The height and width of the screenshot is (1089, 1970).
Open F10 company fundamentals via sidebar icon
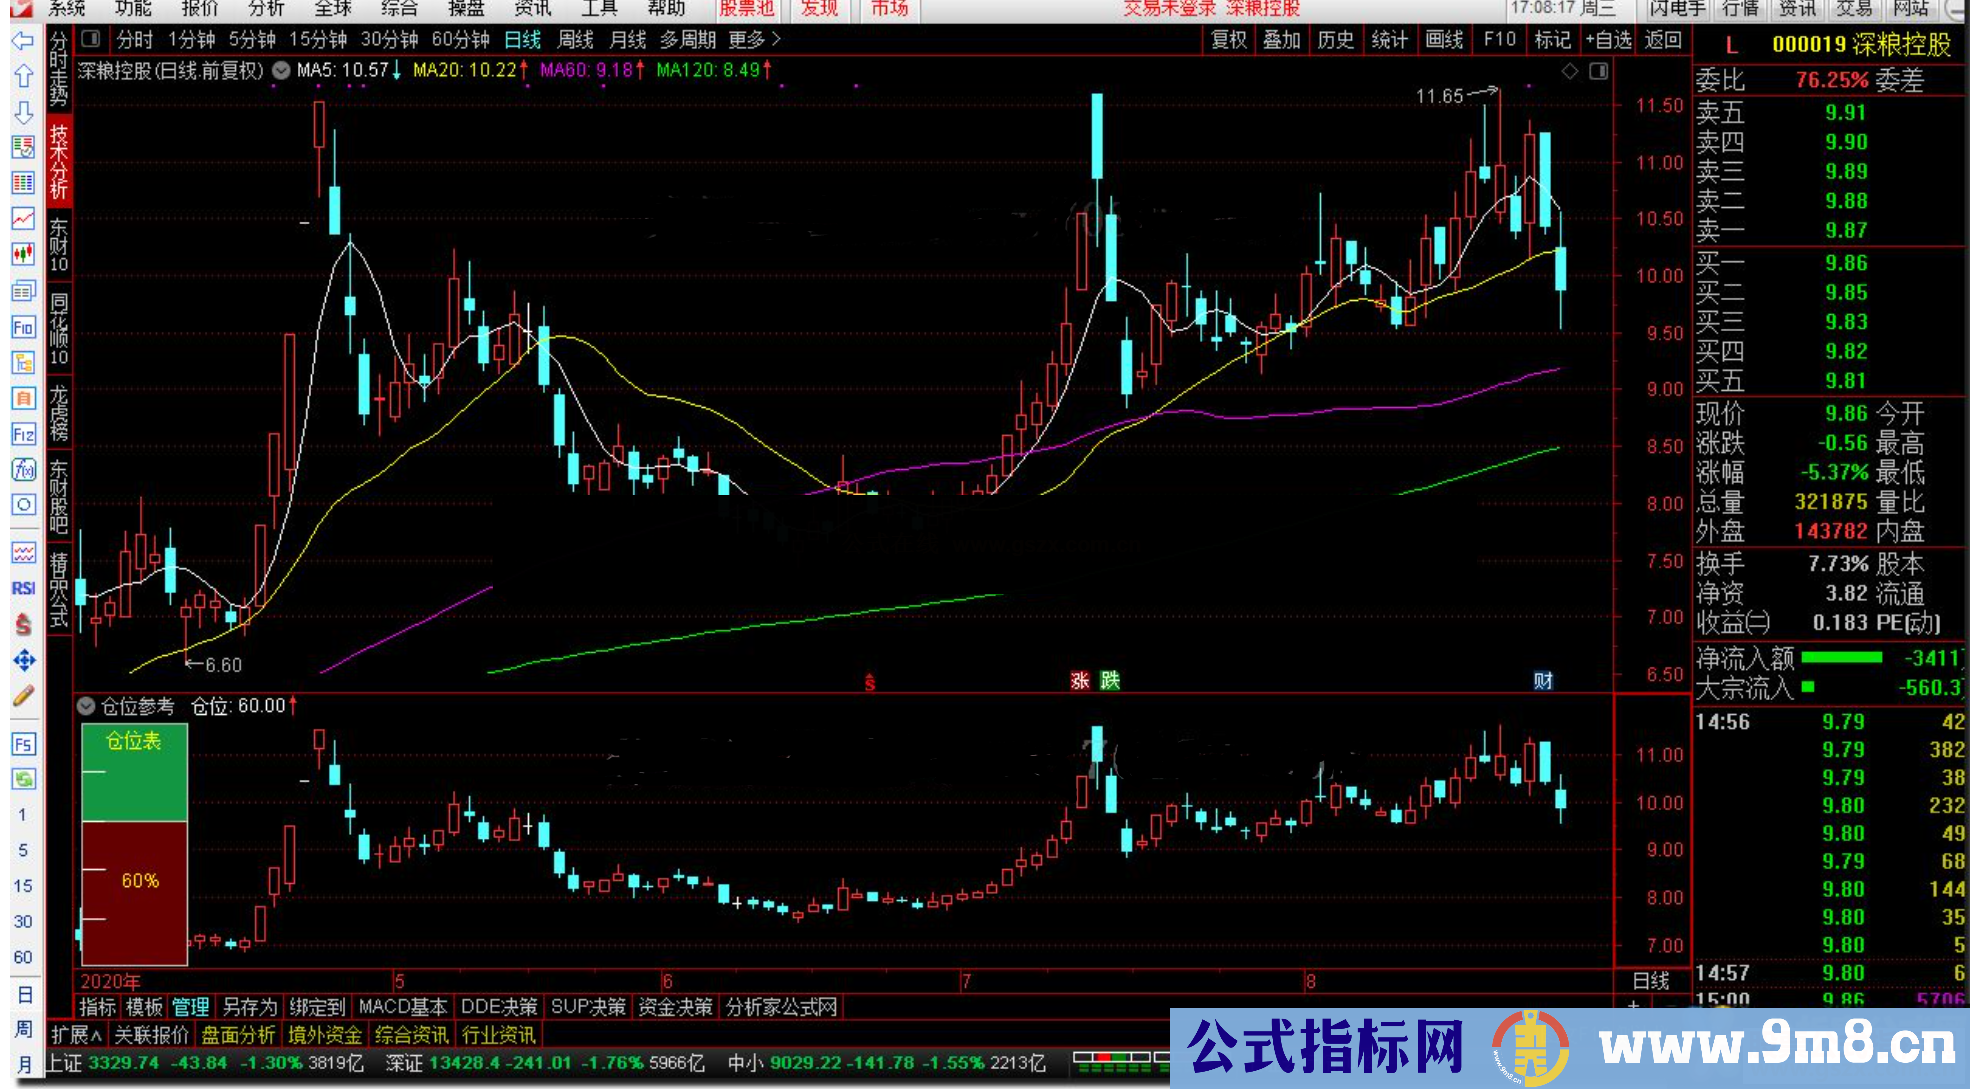(x=23, y=327)
